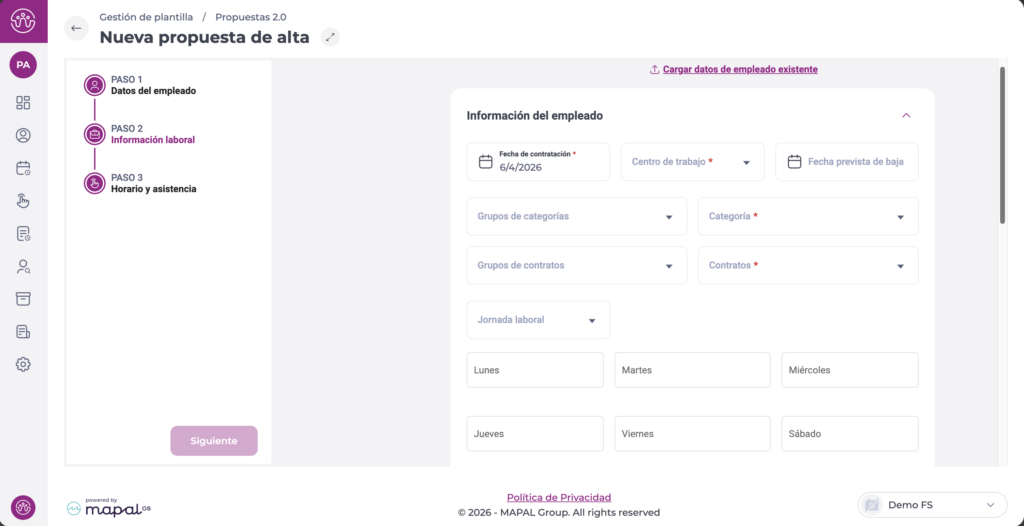1024x526 pixels.
Task: Open the calendar clock icon in sidebar
Action: pos(23,168)
